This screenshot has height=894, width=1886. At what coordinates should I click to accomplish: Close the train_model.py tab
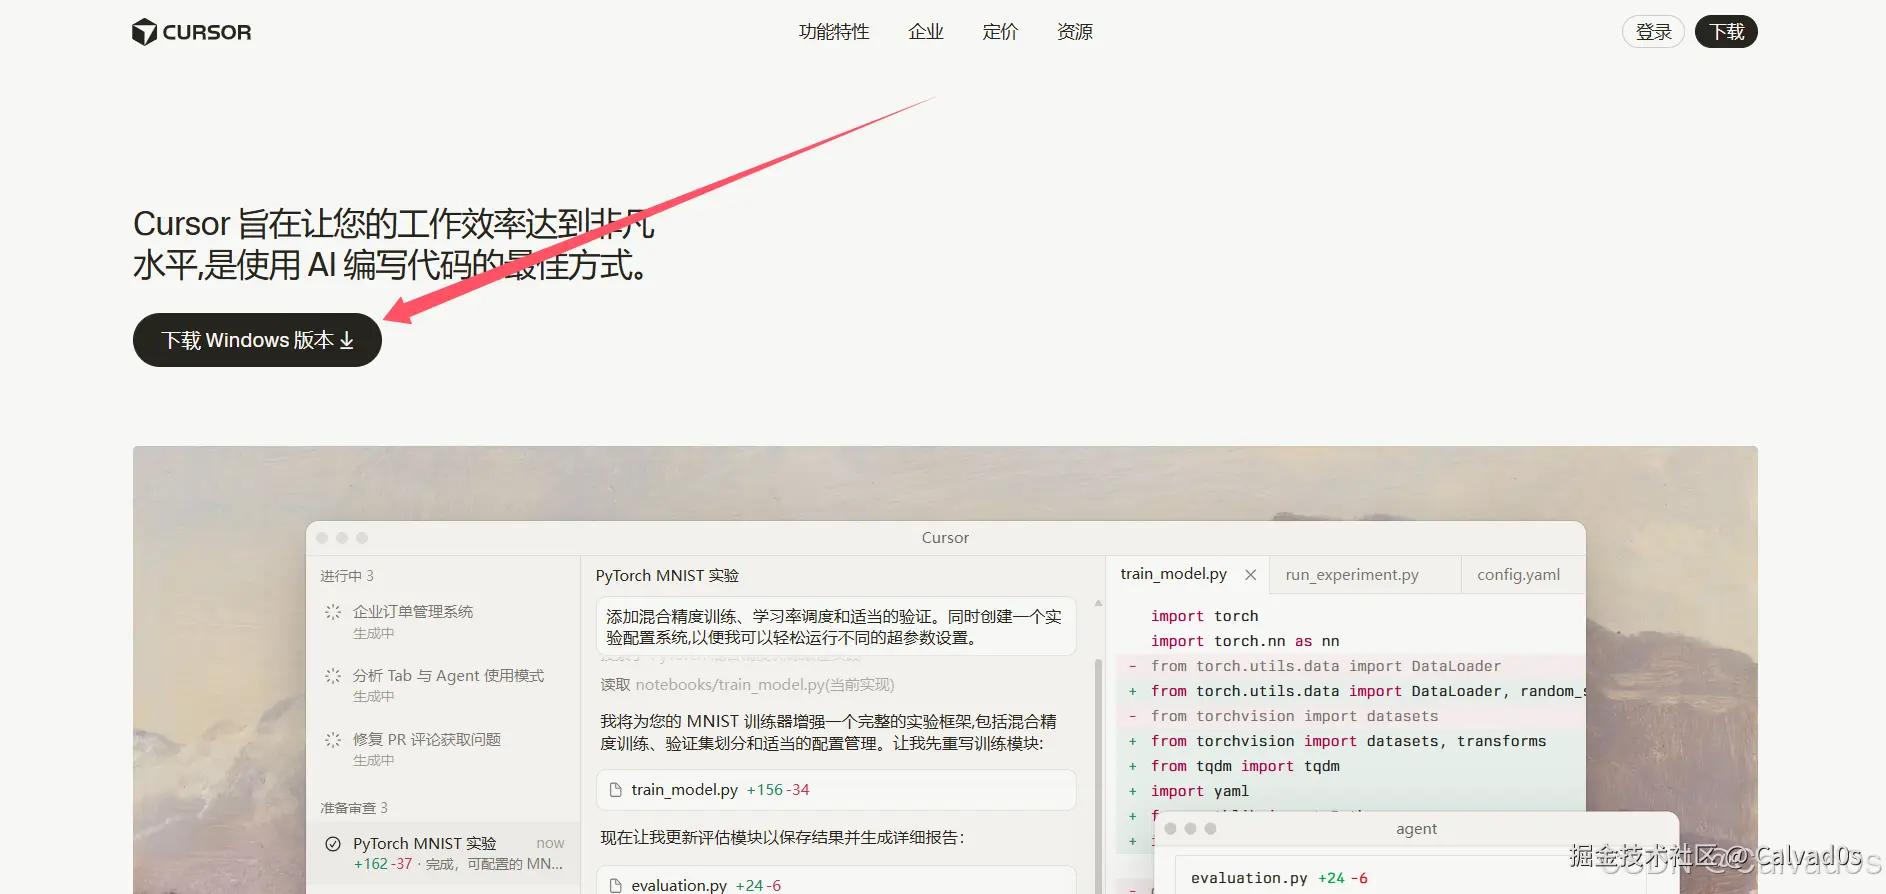click(x=1250, y=575)
